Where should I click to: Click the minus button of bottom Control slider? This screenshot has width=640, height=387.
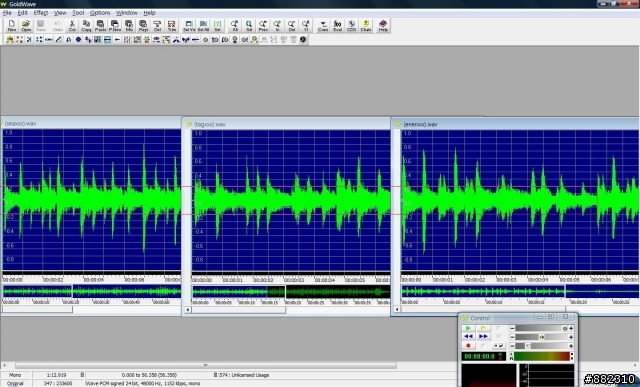(x=512, y=346)
